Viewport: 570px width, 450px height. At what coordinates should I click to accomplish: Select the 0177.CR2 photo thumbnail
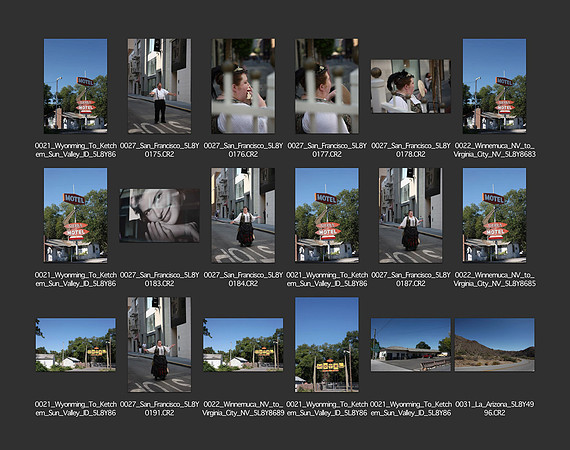(327, 86)
